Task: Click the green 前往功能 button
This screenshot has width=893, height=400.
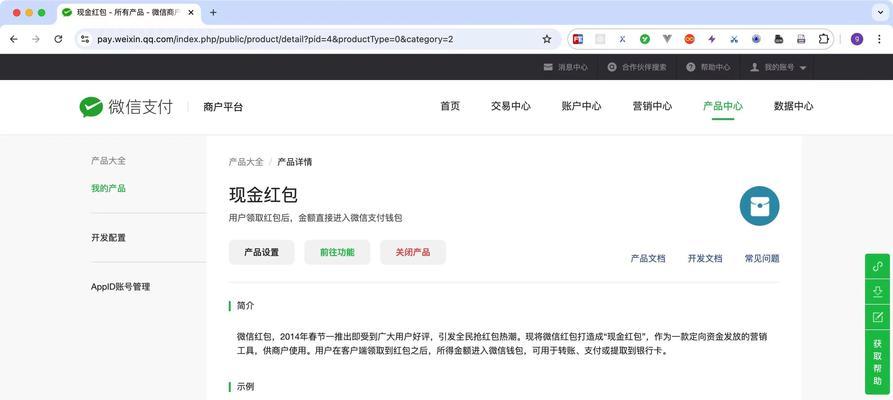Action: tap(337, 252)
